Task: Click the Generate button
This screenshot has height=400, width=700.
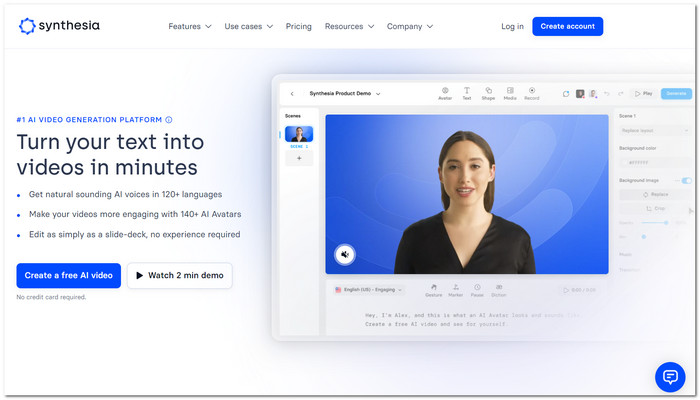Action: tap(676, 94)
